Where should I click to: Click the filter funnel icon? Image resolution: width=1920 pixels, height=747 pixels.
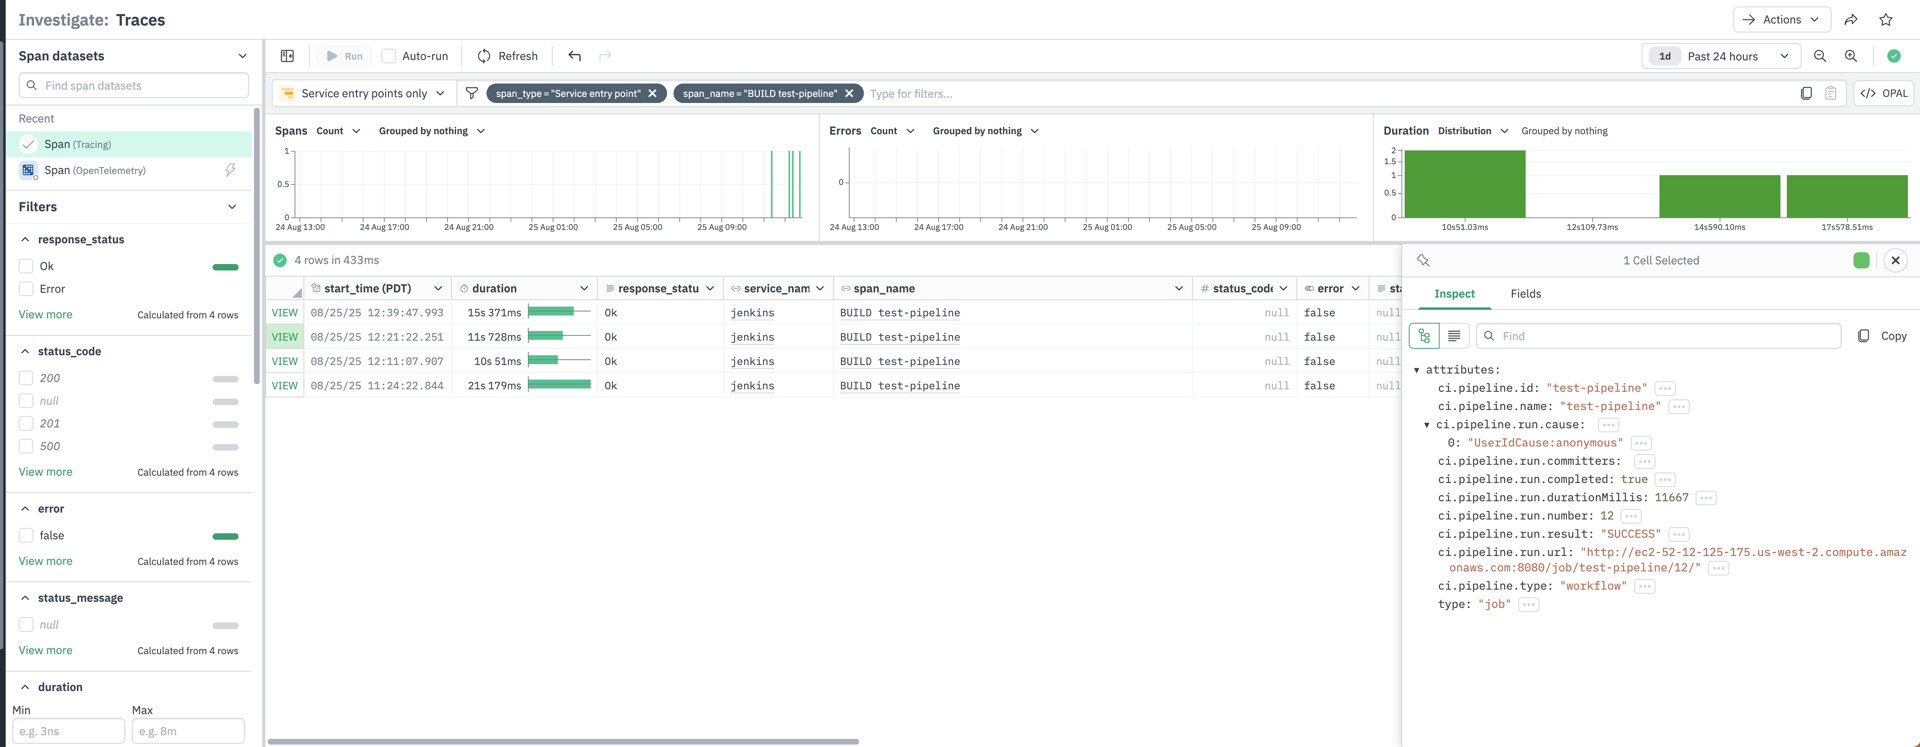click(471, 93)
